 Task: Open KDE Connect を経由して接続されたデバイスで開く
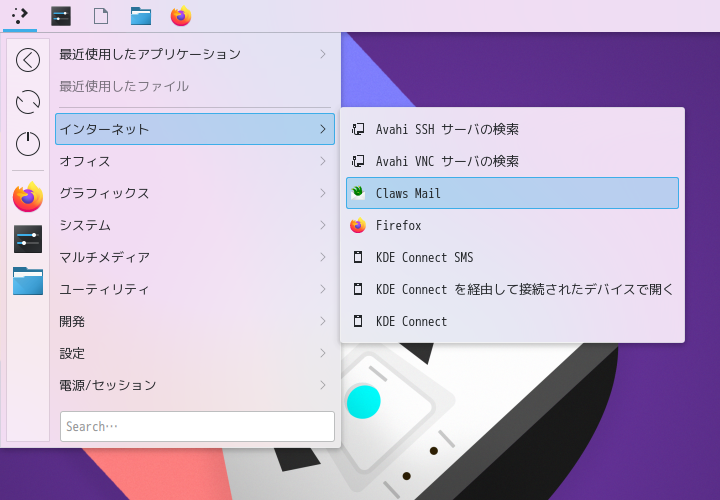point(512,289)
